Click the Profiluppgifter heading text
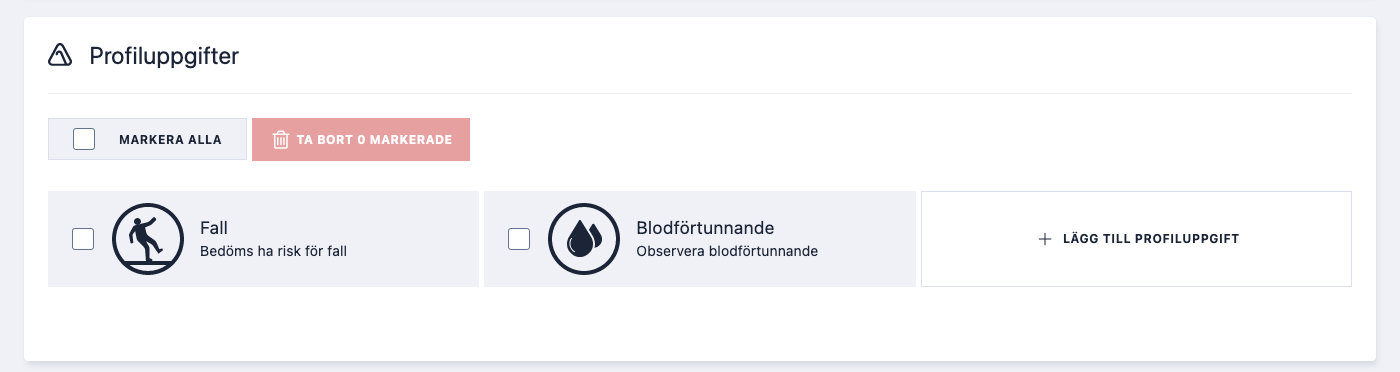 point(164,56)
